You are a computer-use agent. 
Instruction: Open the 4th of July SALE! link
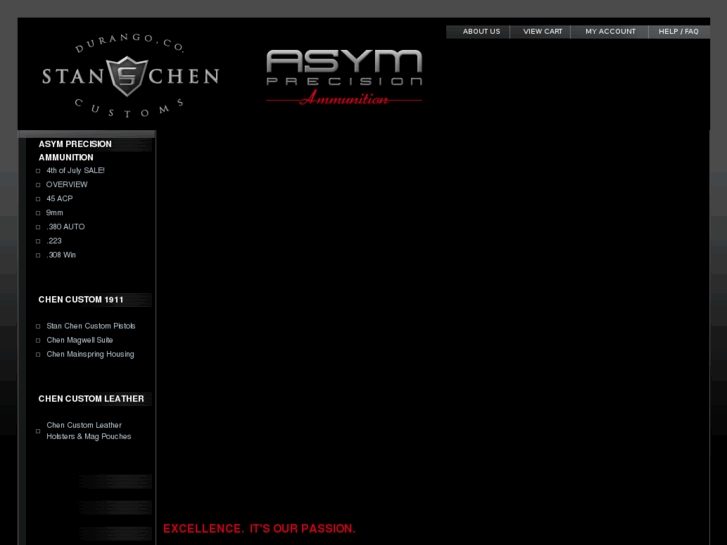[75, 171]
